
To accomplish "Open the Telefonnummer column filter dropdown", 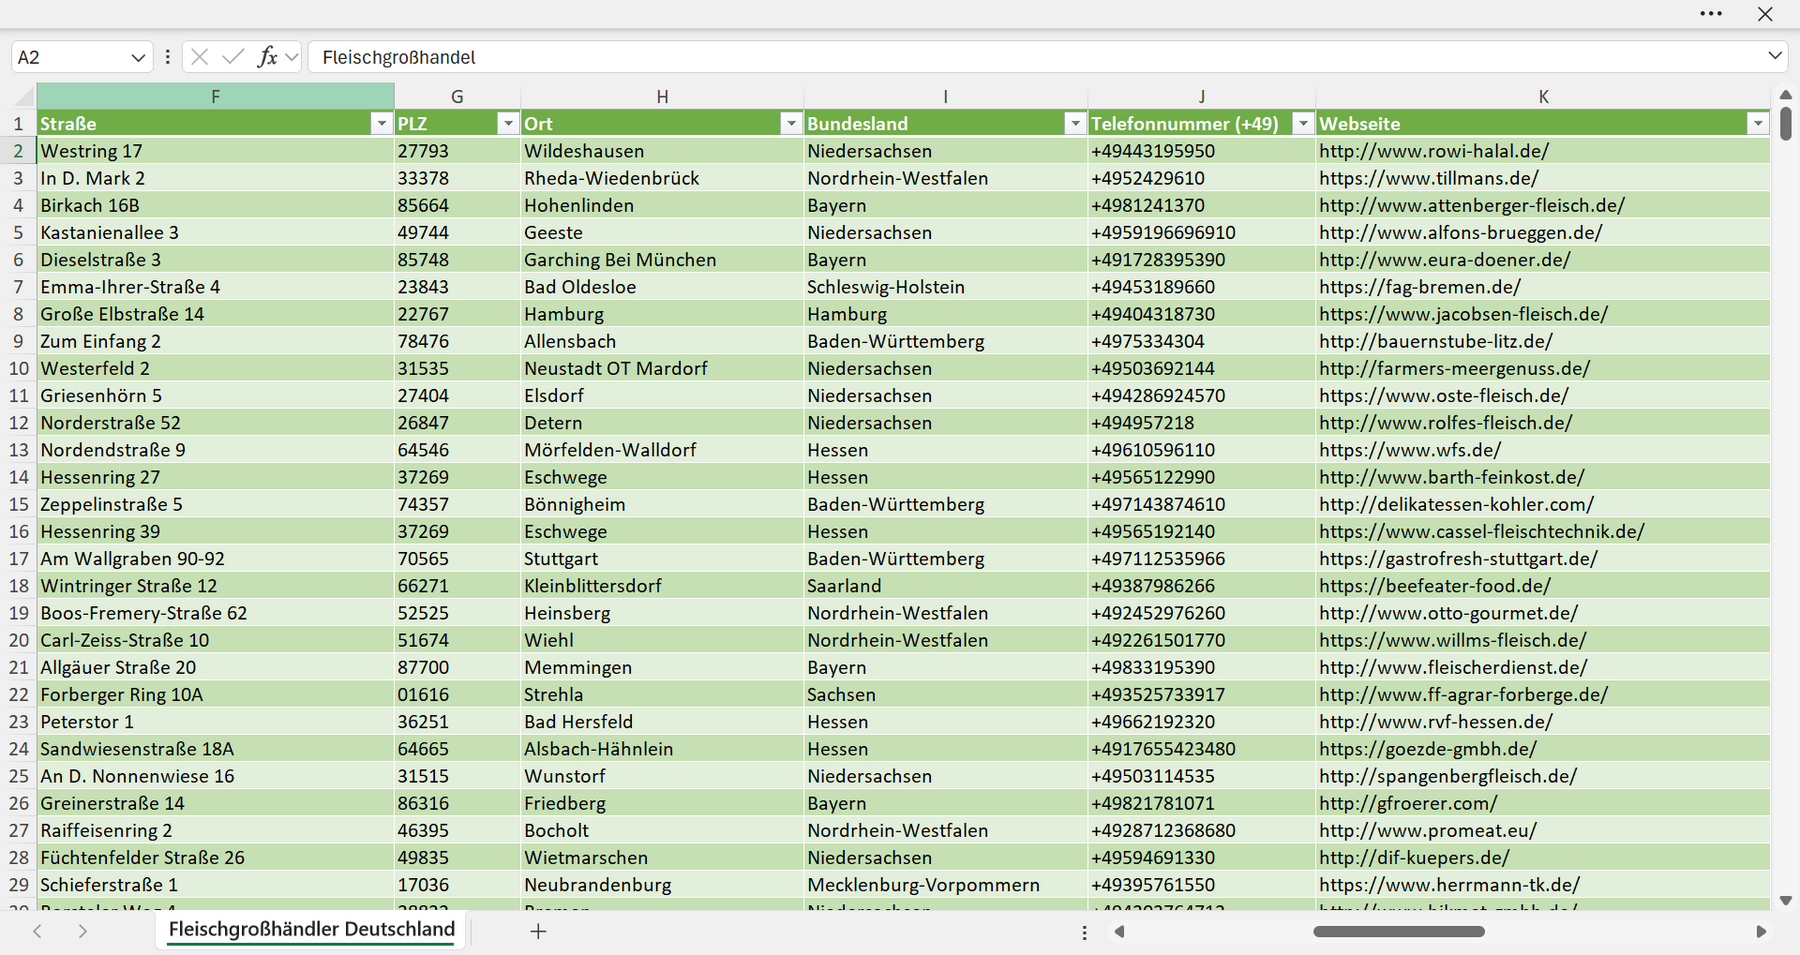I will (1303, 124).
